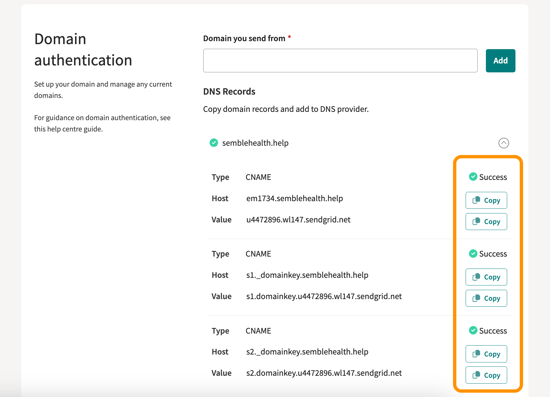Copy the s1.domainkey.u4472896.wl147.sendgrid.net value
Image resolution: width=550 pixels, height=397 pixels.
pyautogui.click(x=486, y=298)
